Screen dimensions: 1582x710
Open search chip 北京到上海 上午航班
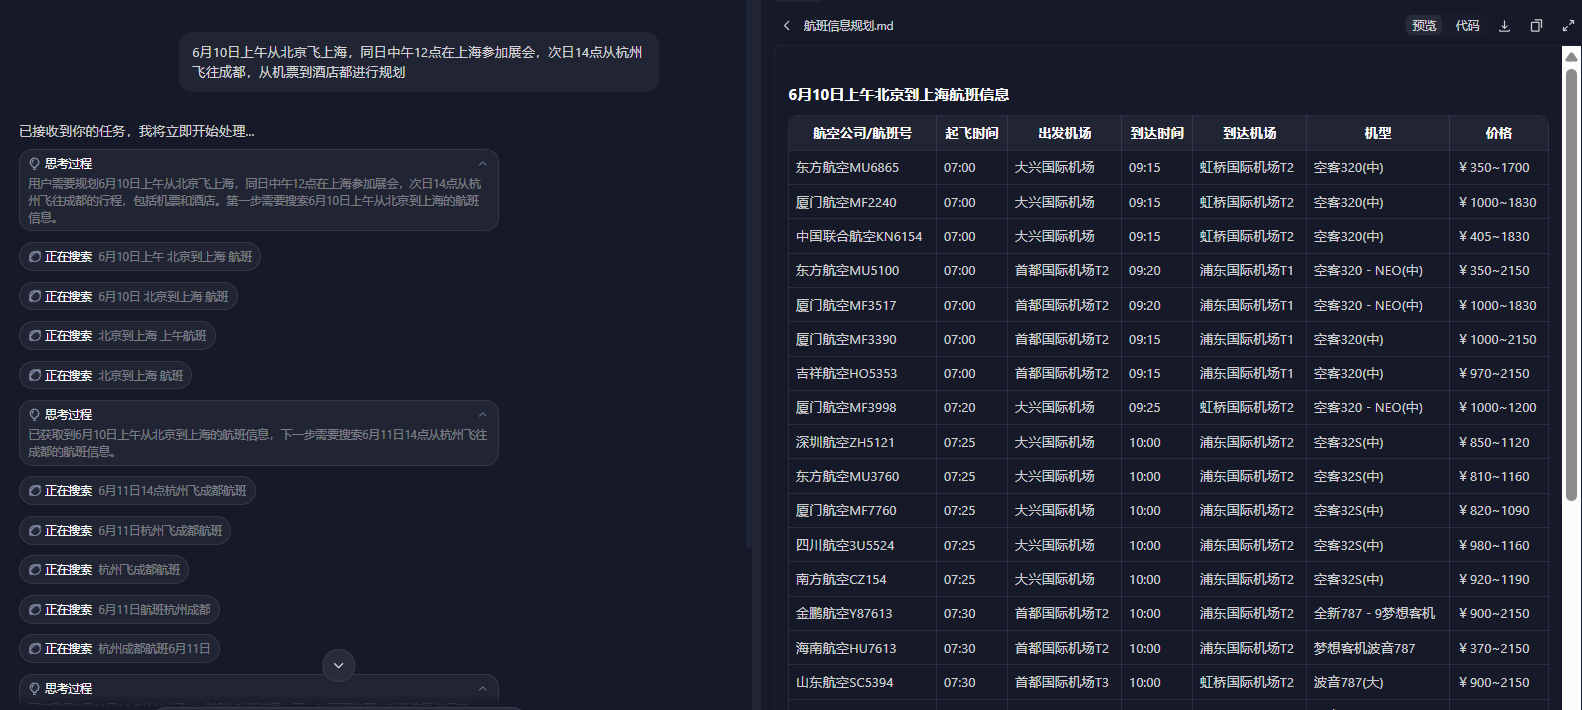(117, 336)
